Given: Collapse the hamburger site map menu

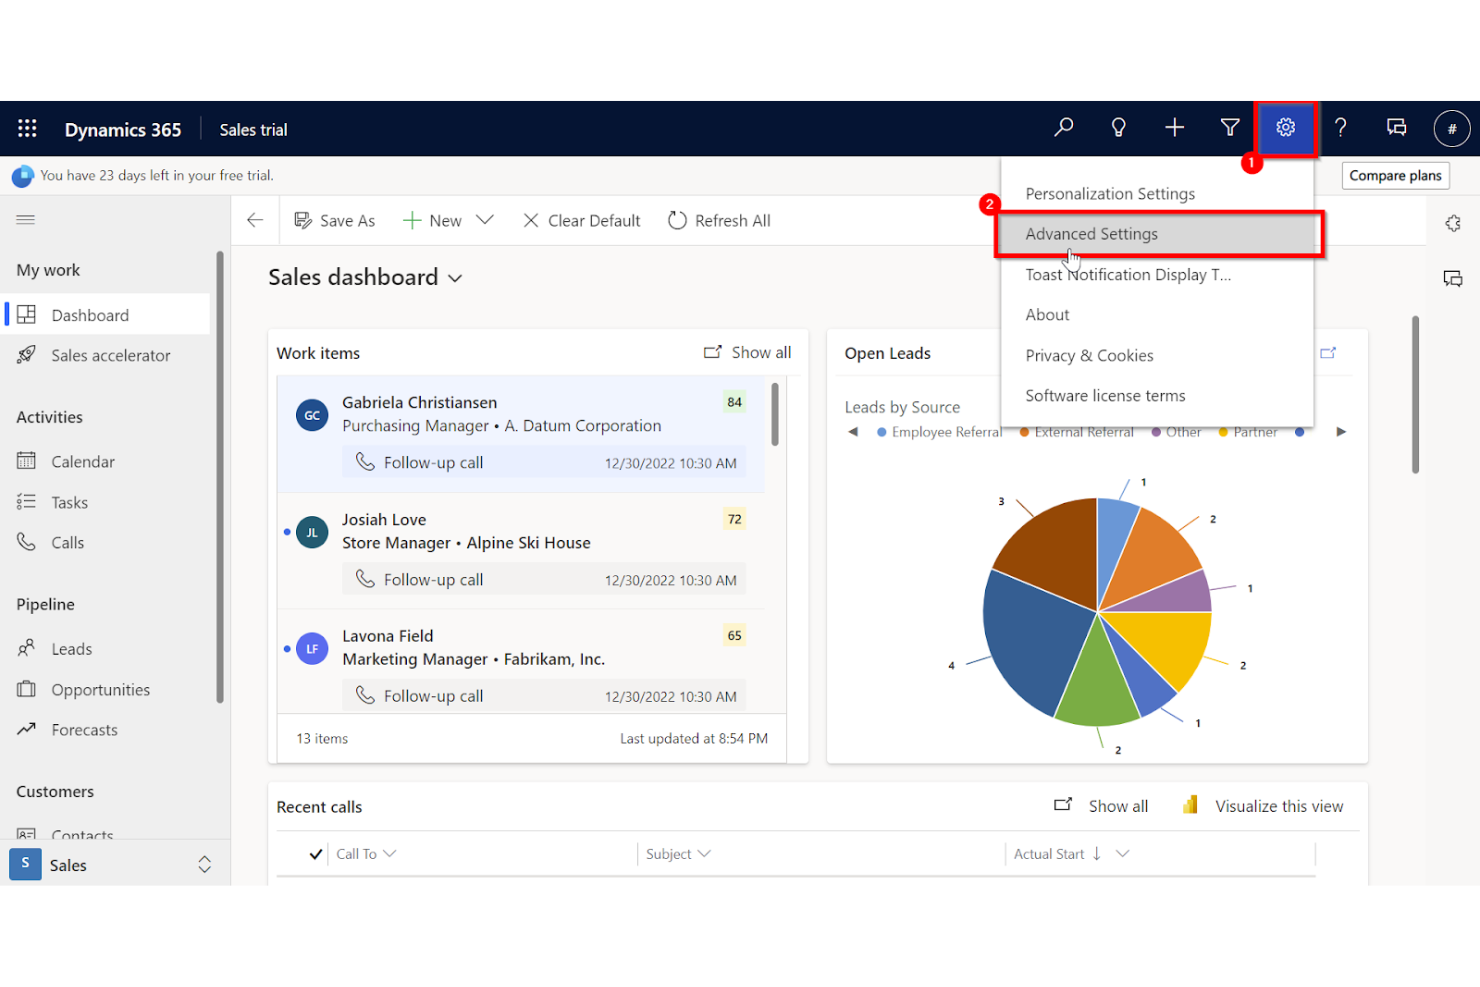Looking at the screenshot, I should tap(26, 219).
